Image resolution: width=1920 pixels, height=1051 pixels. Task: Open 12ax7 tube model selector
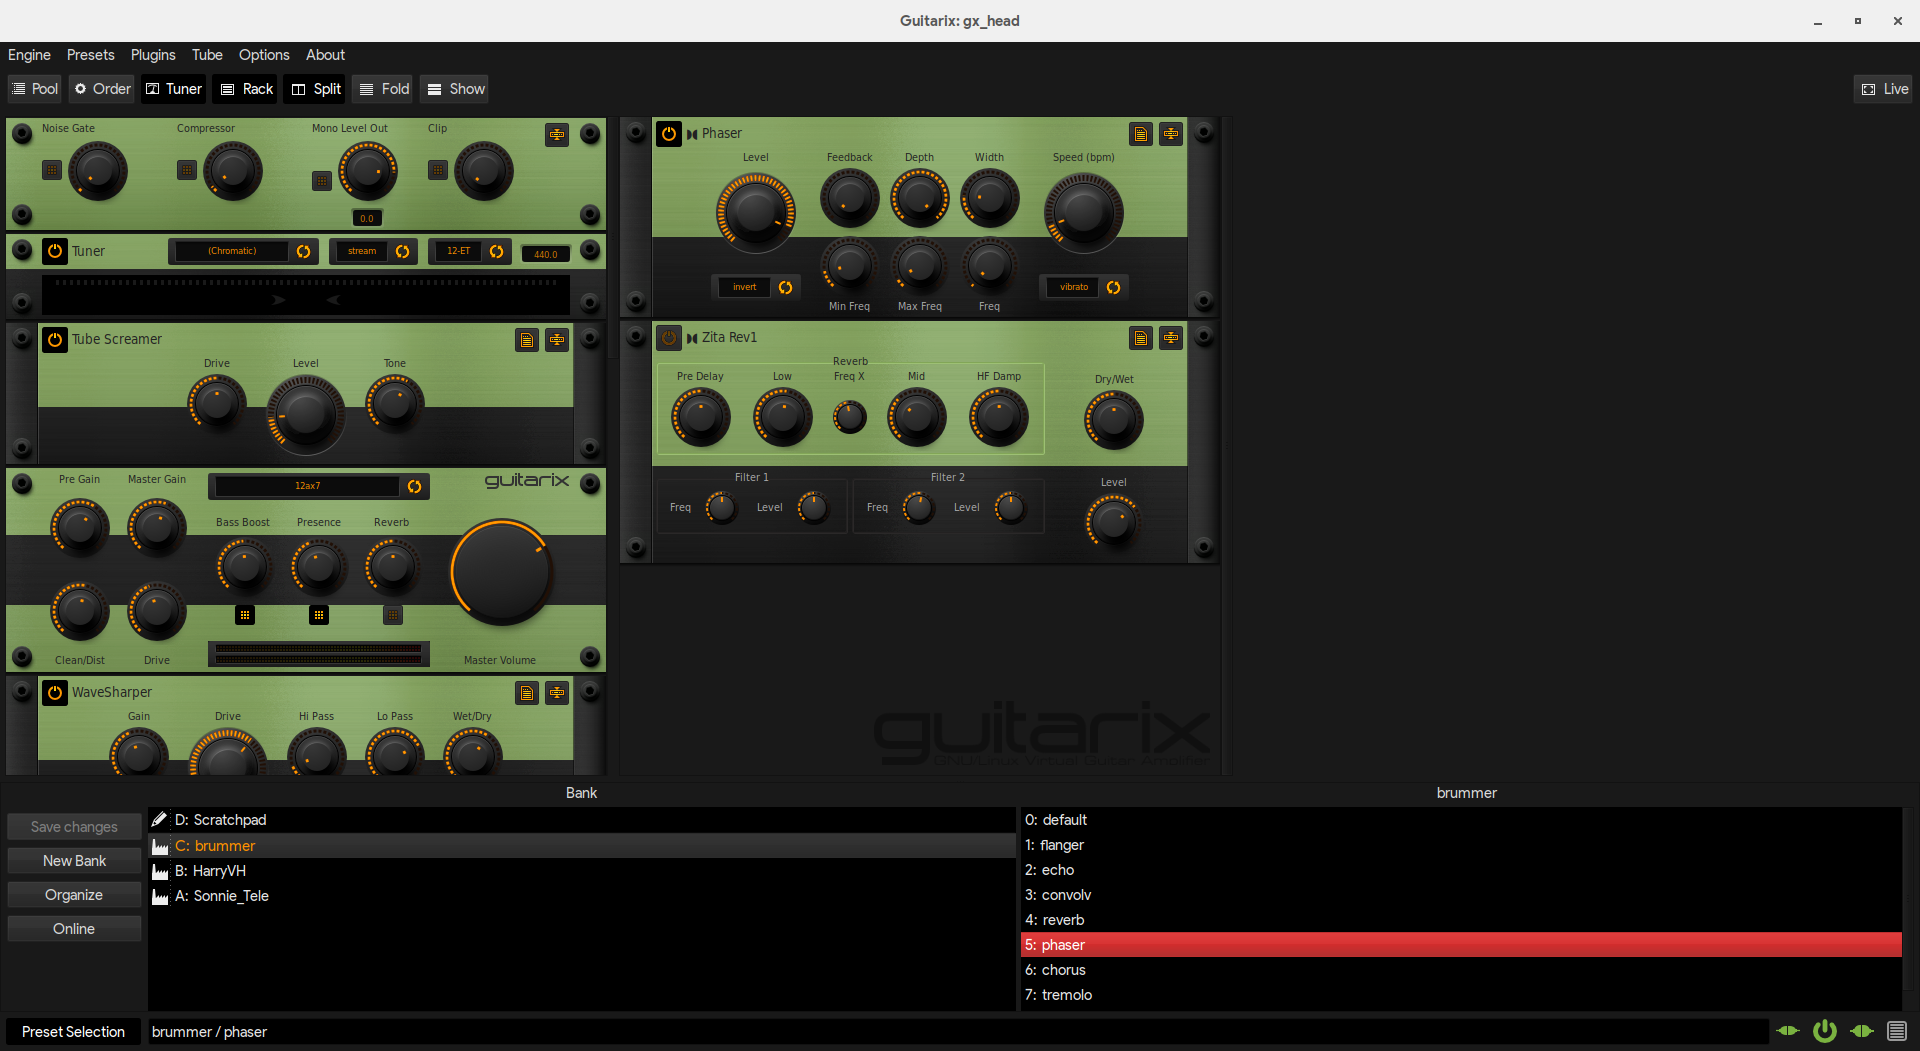coord(307,486)
